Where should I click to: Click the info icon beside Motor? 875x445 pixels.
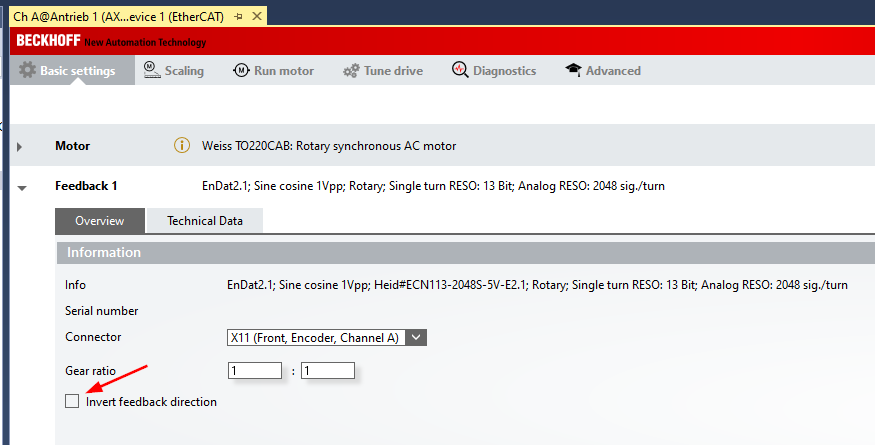182,146
